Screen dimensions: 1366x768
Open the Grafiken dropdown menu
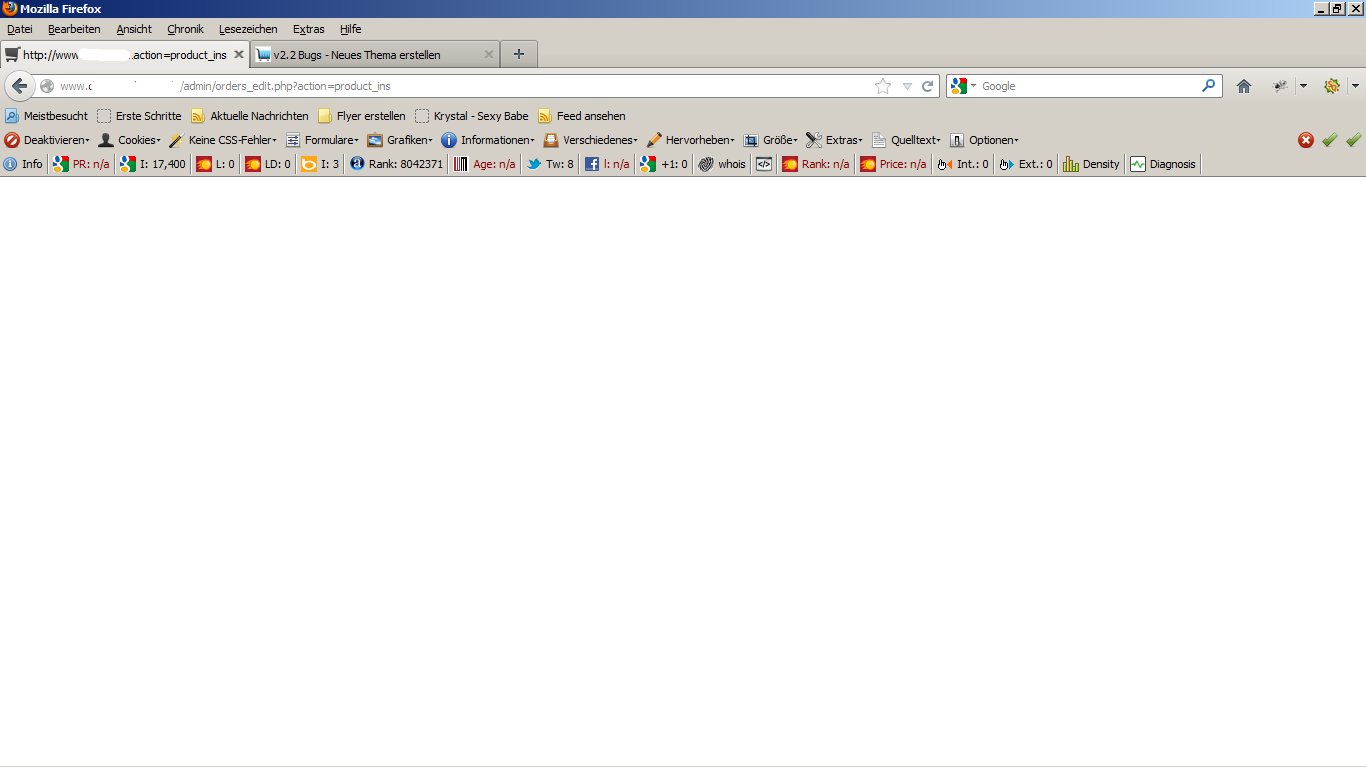coord(400,140)
